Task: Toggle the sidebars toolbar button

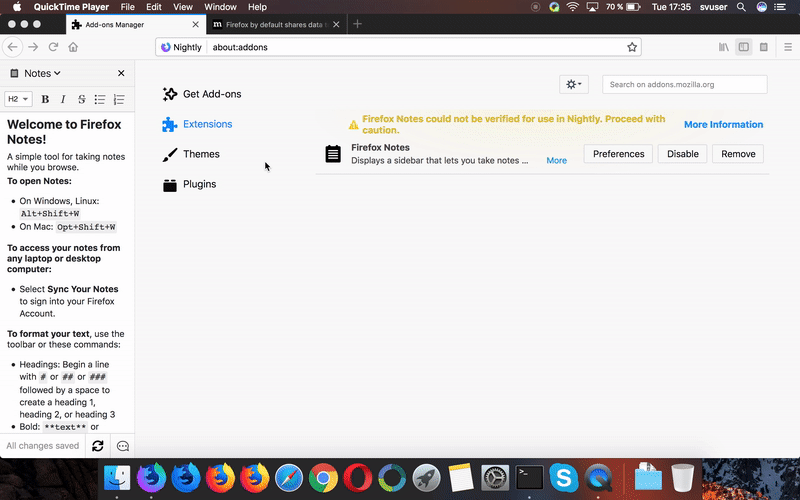Action: point(743,47)
